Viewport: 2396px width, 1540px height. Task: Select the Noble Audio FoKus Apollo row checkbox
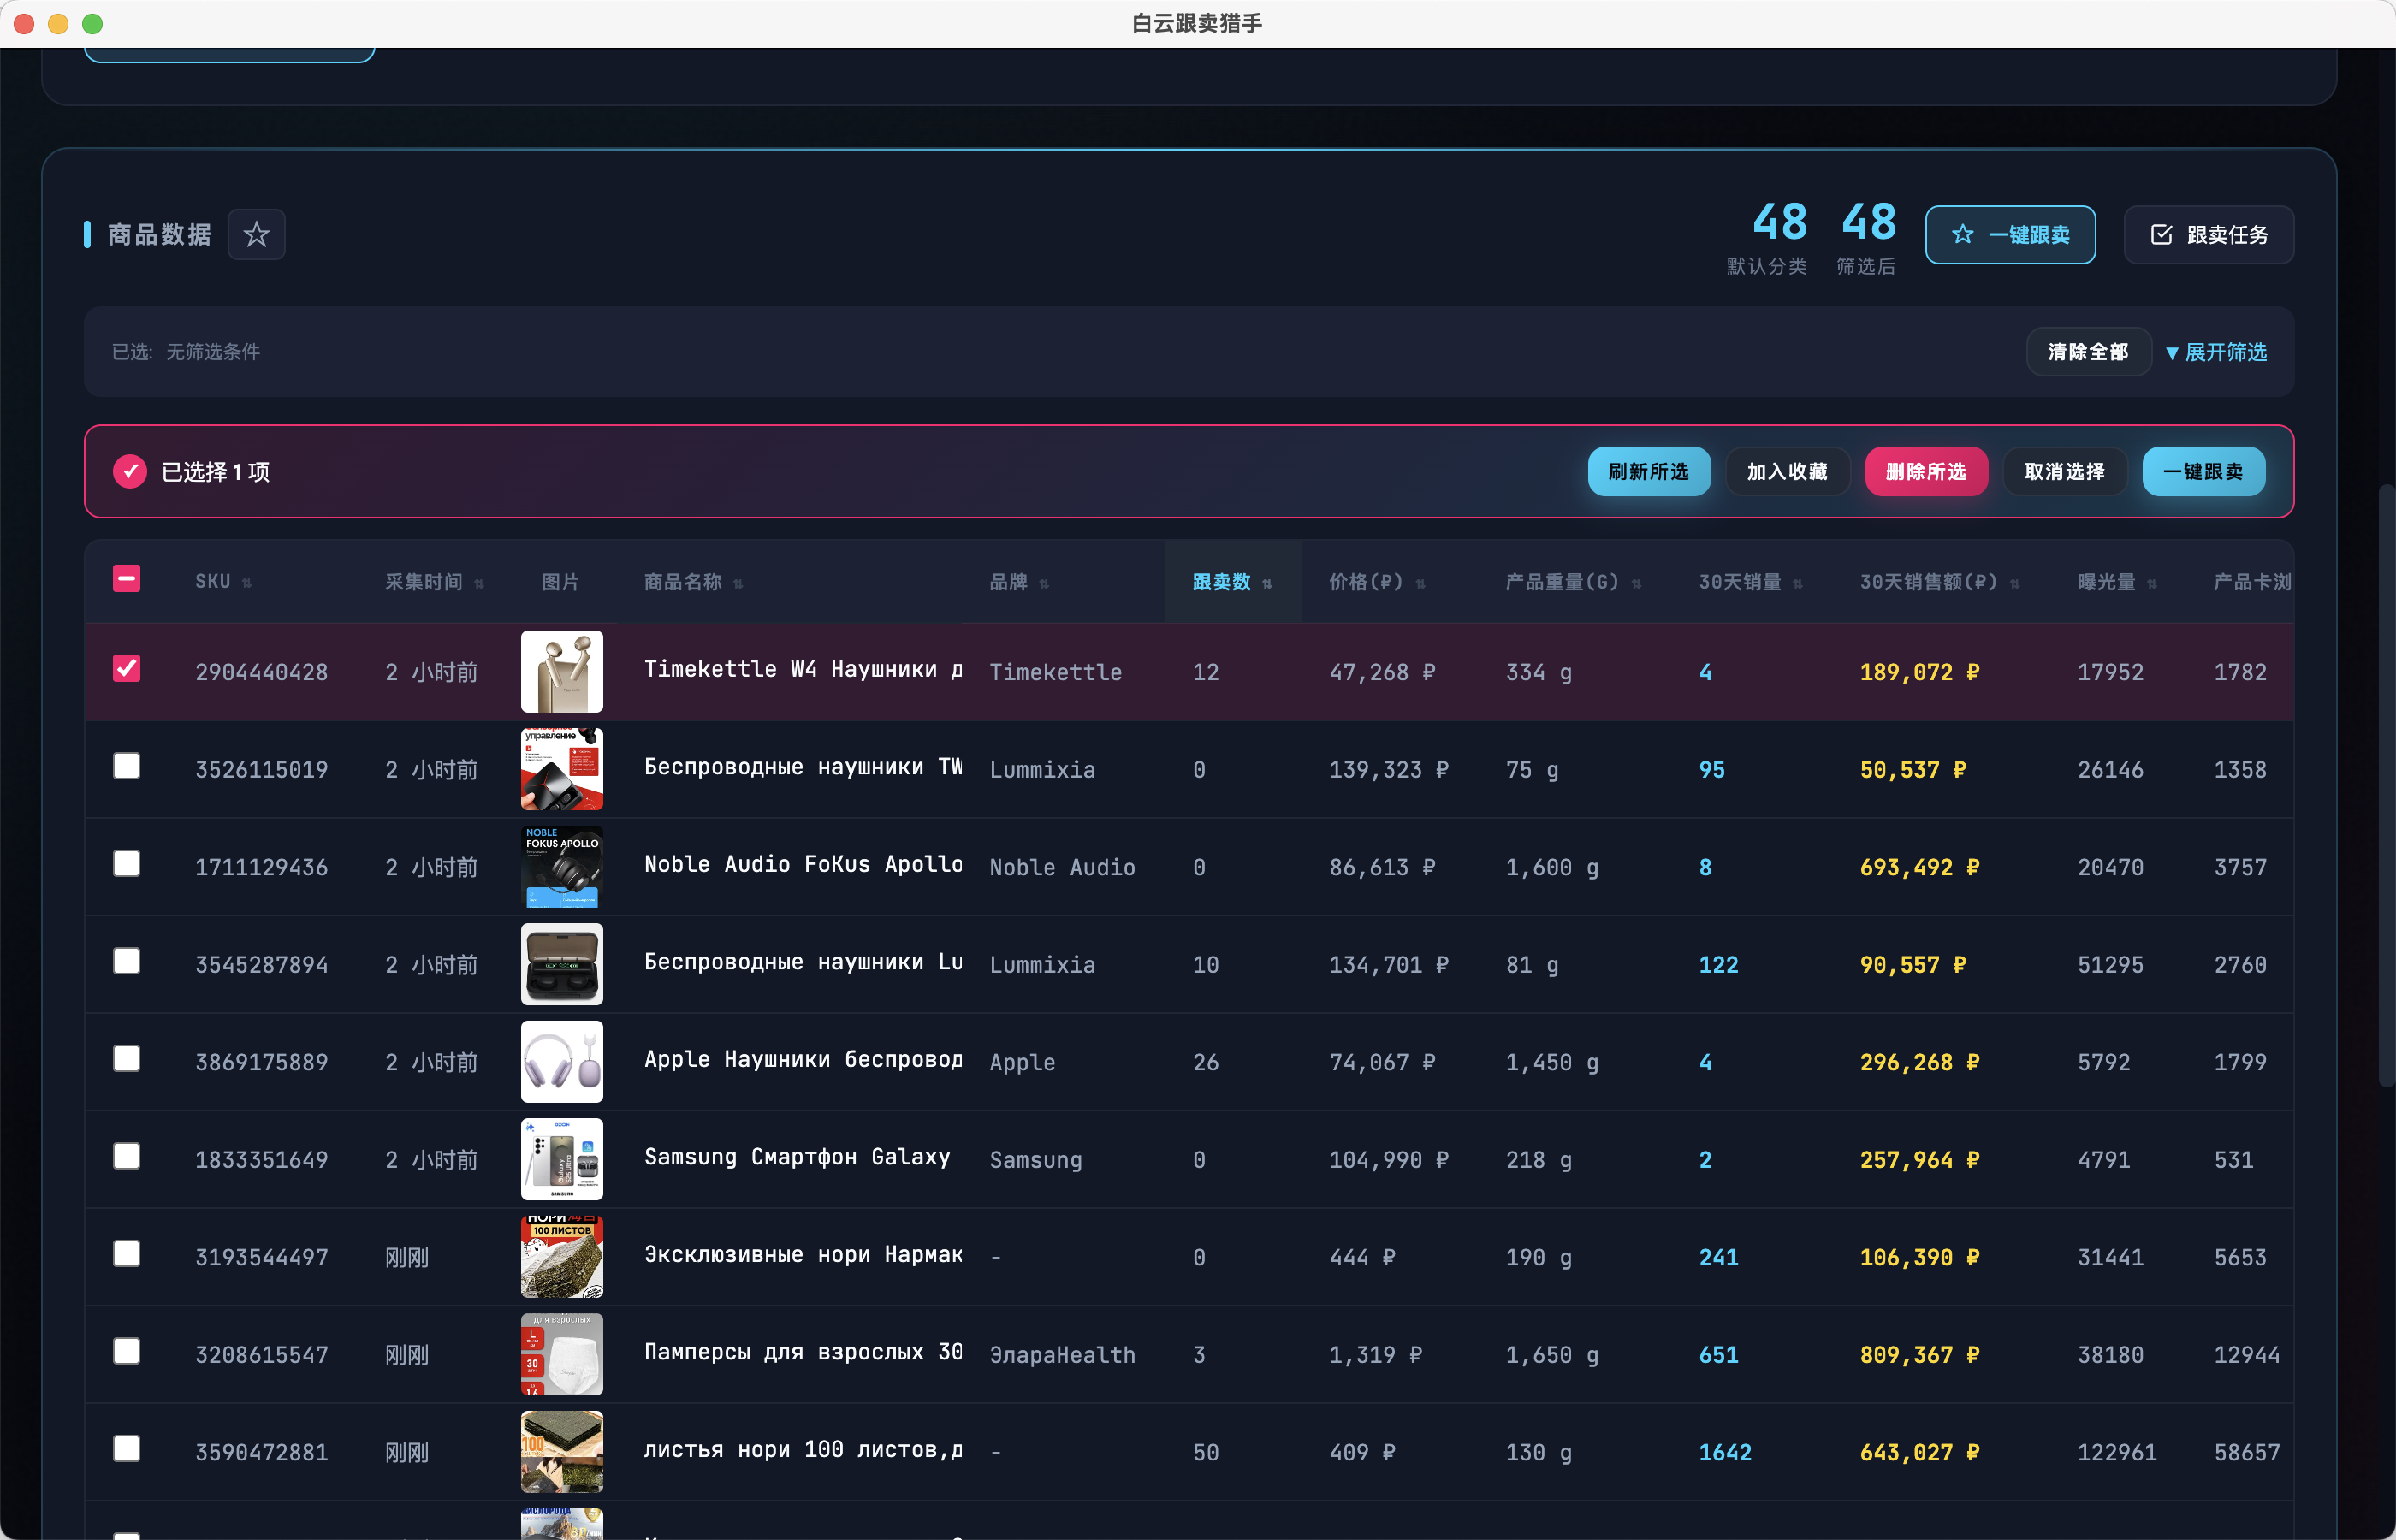pyautogui.click(x=127, y=863)
